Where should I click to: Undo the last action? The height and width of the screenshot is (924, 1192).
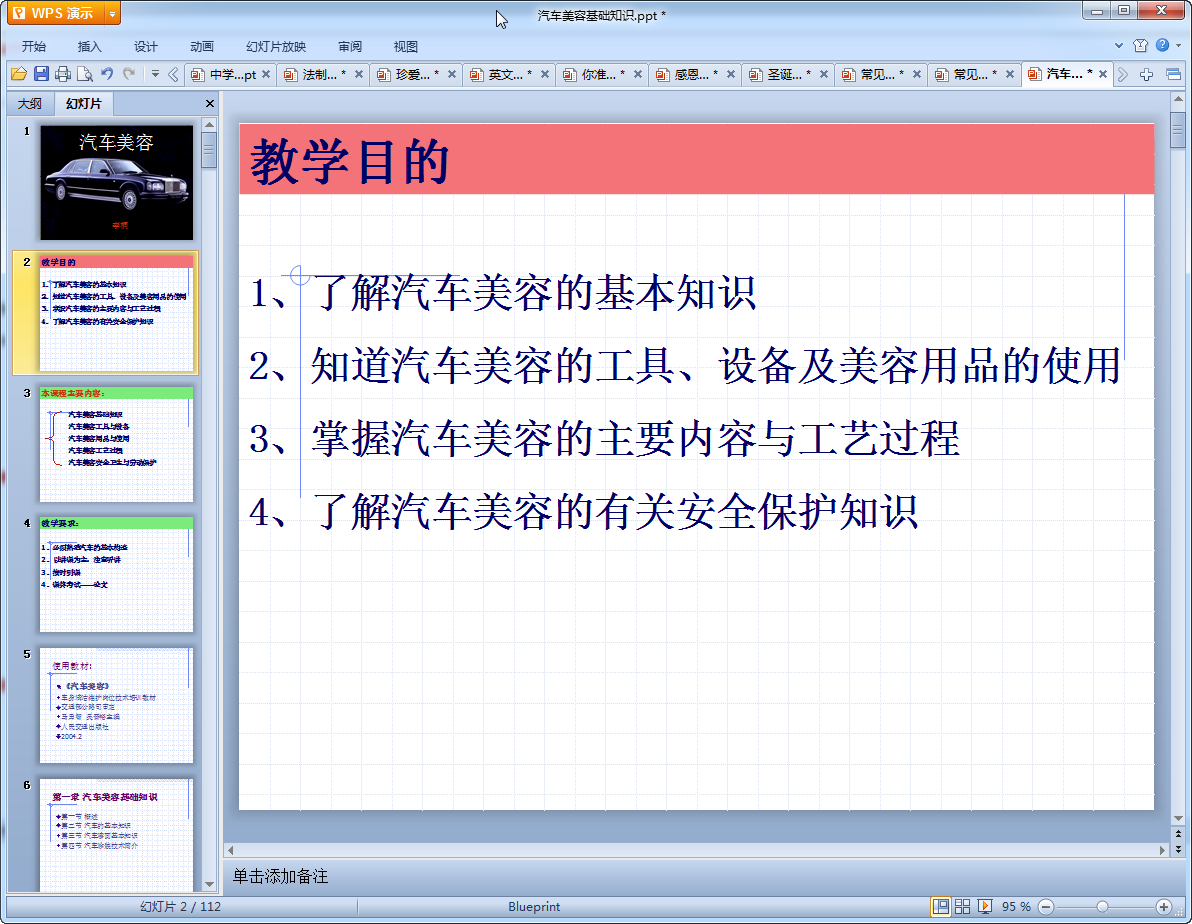click(x=107, y=74)
